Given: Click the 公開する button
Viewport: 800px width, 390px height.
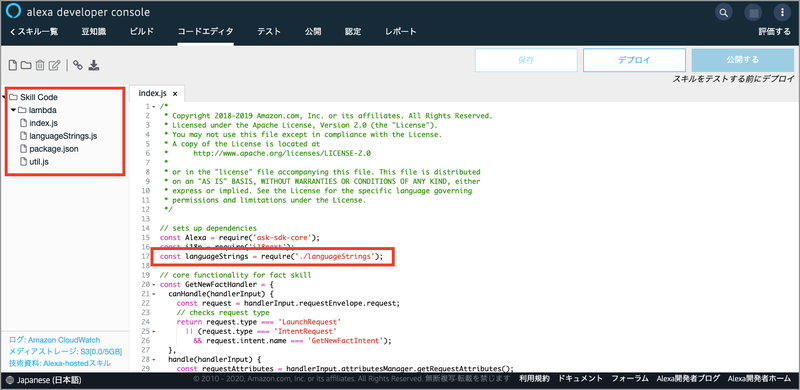Looking at the screenshot, I should tap(742, 60).
